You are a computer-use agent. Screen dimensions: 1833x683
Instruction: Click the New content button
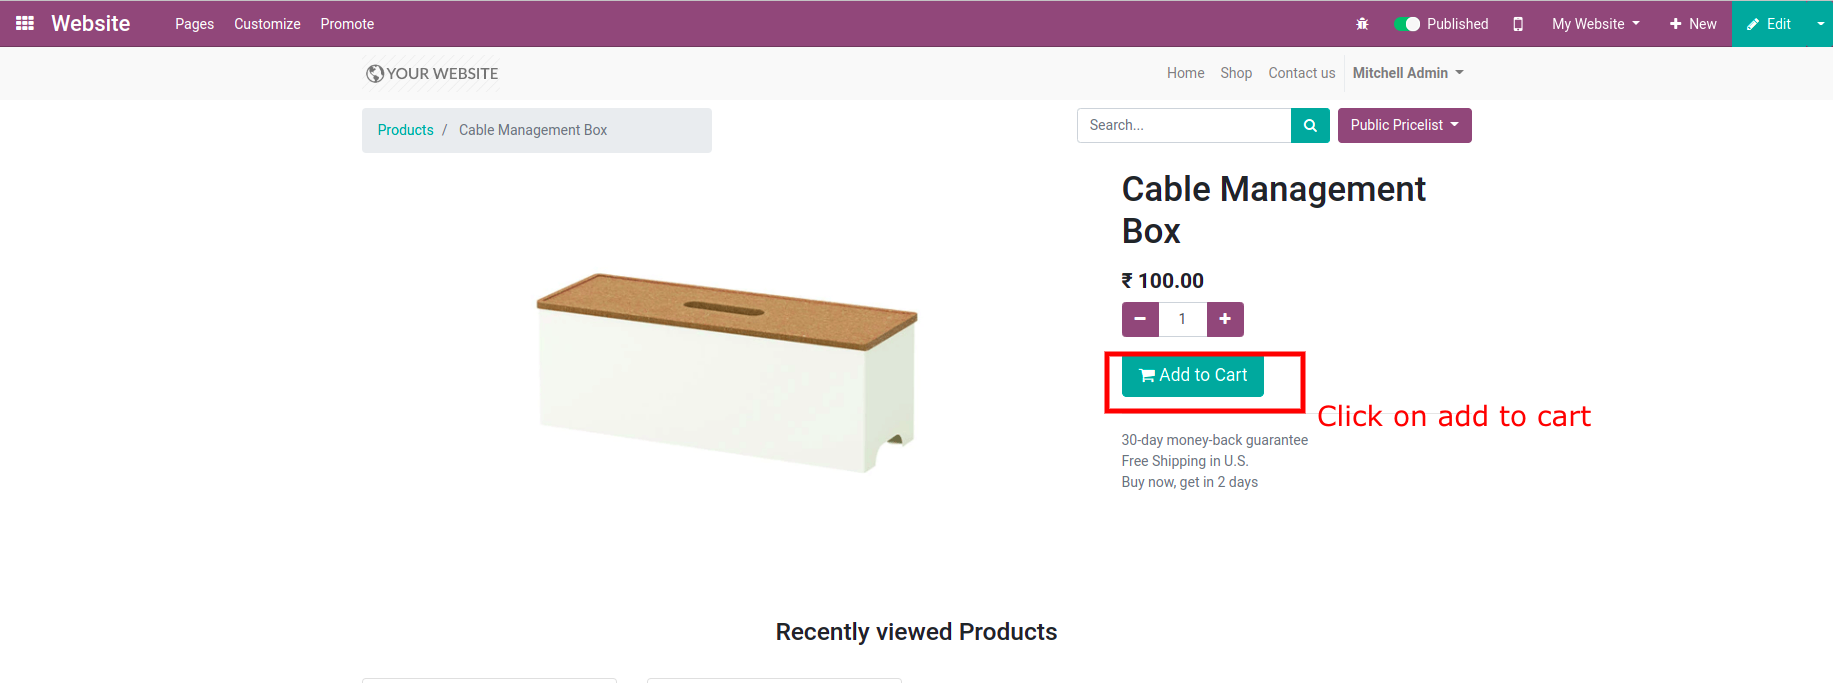tap(1693, 24)
